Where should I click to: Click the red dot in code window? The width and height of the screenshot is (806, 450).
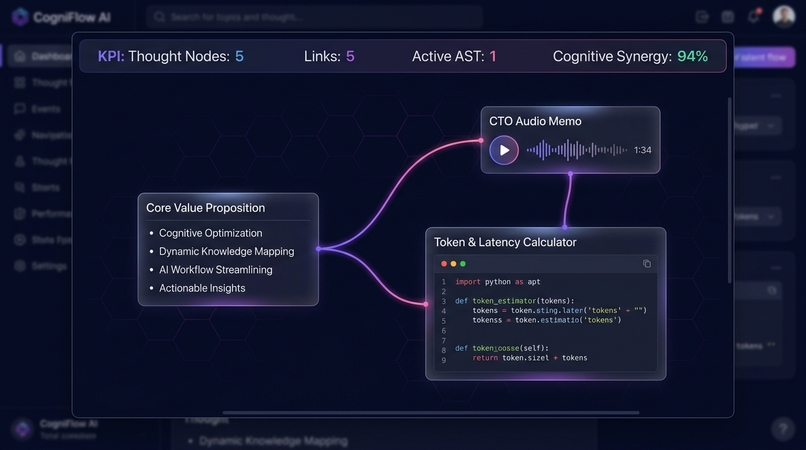(x=444, y=264)
